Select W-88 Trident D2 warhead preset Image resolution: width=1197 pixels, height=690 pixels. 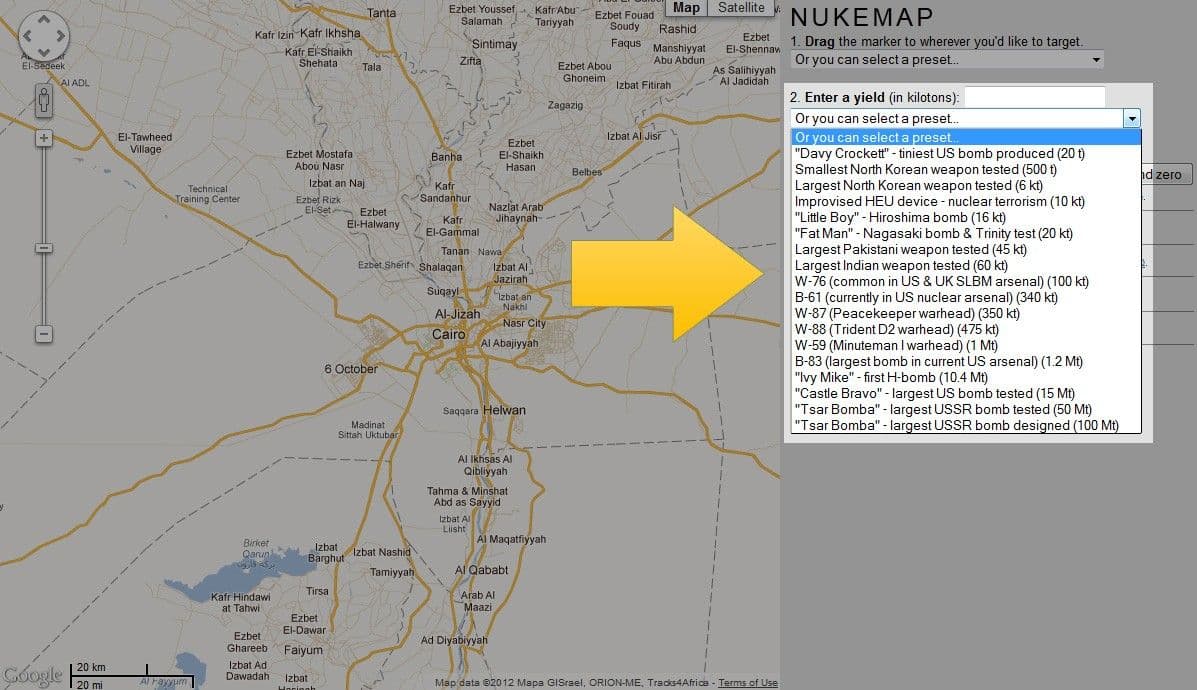tap(966, 330)
